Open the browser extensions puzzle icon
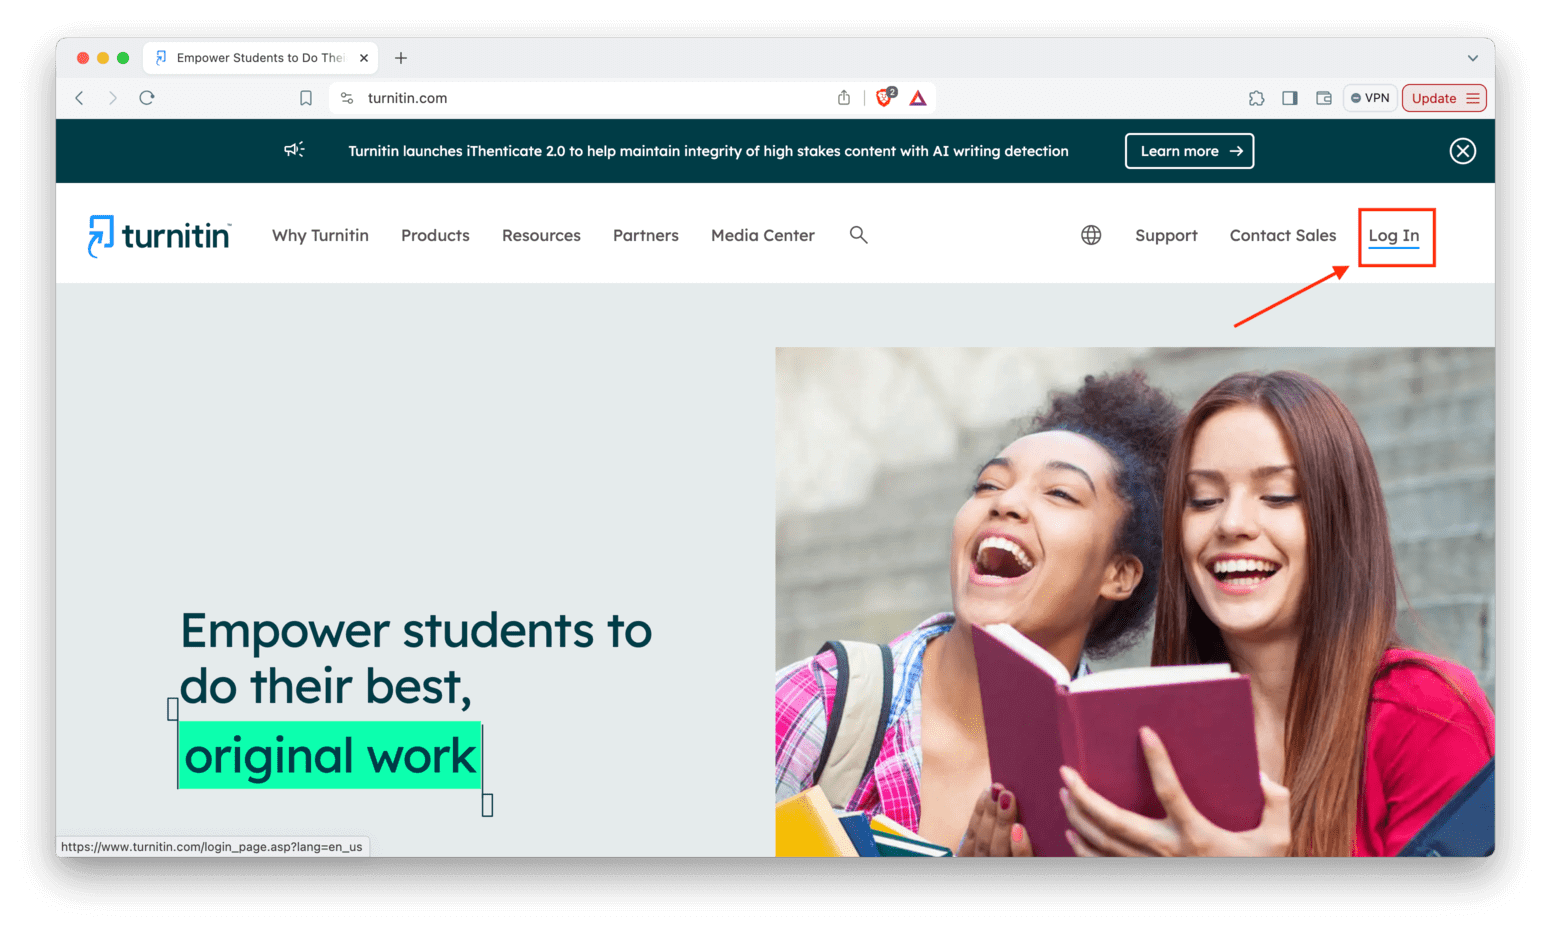Screen dimensions: 1551x931 (x=1256, y=97)
